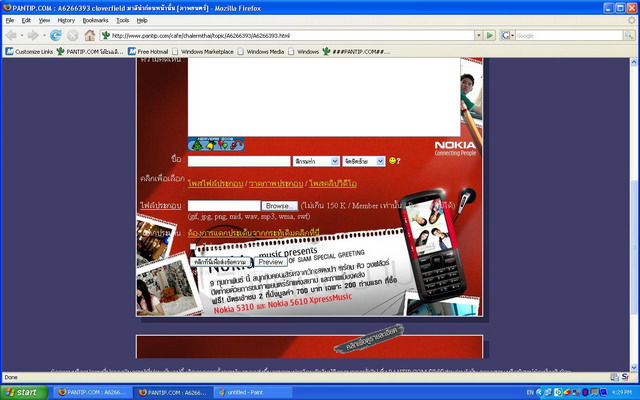Image resolution: width=640 pixels, height=400 pixels.
Task: Open the Back button history dropdown arrow
Action: point(22,36)
